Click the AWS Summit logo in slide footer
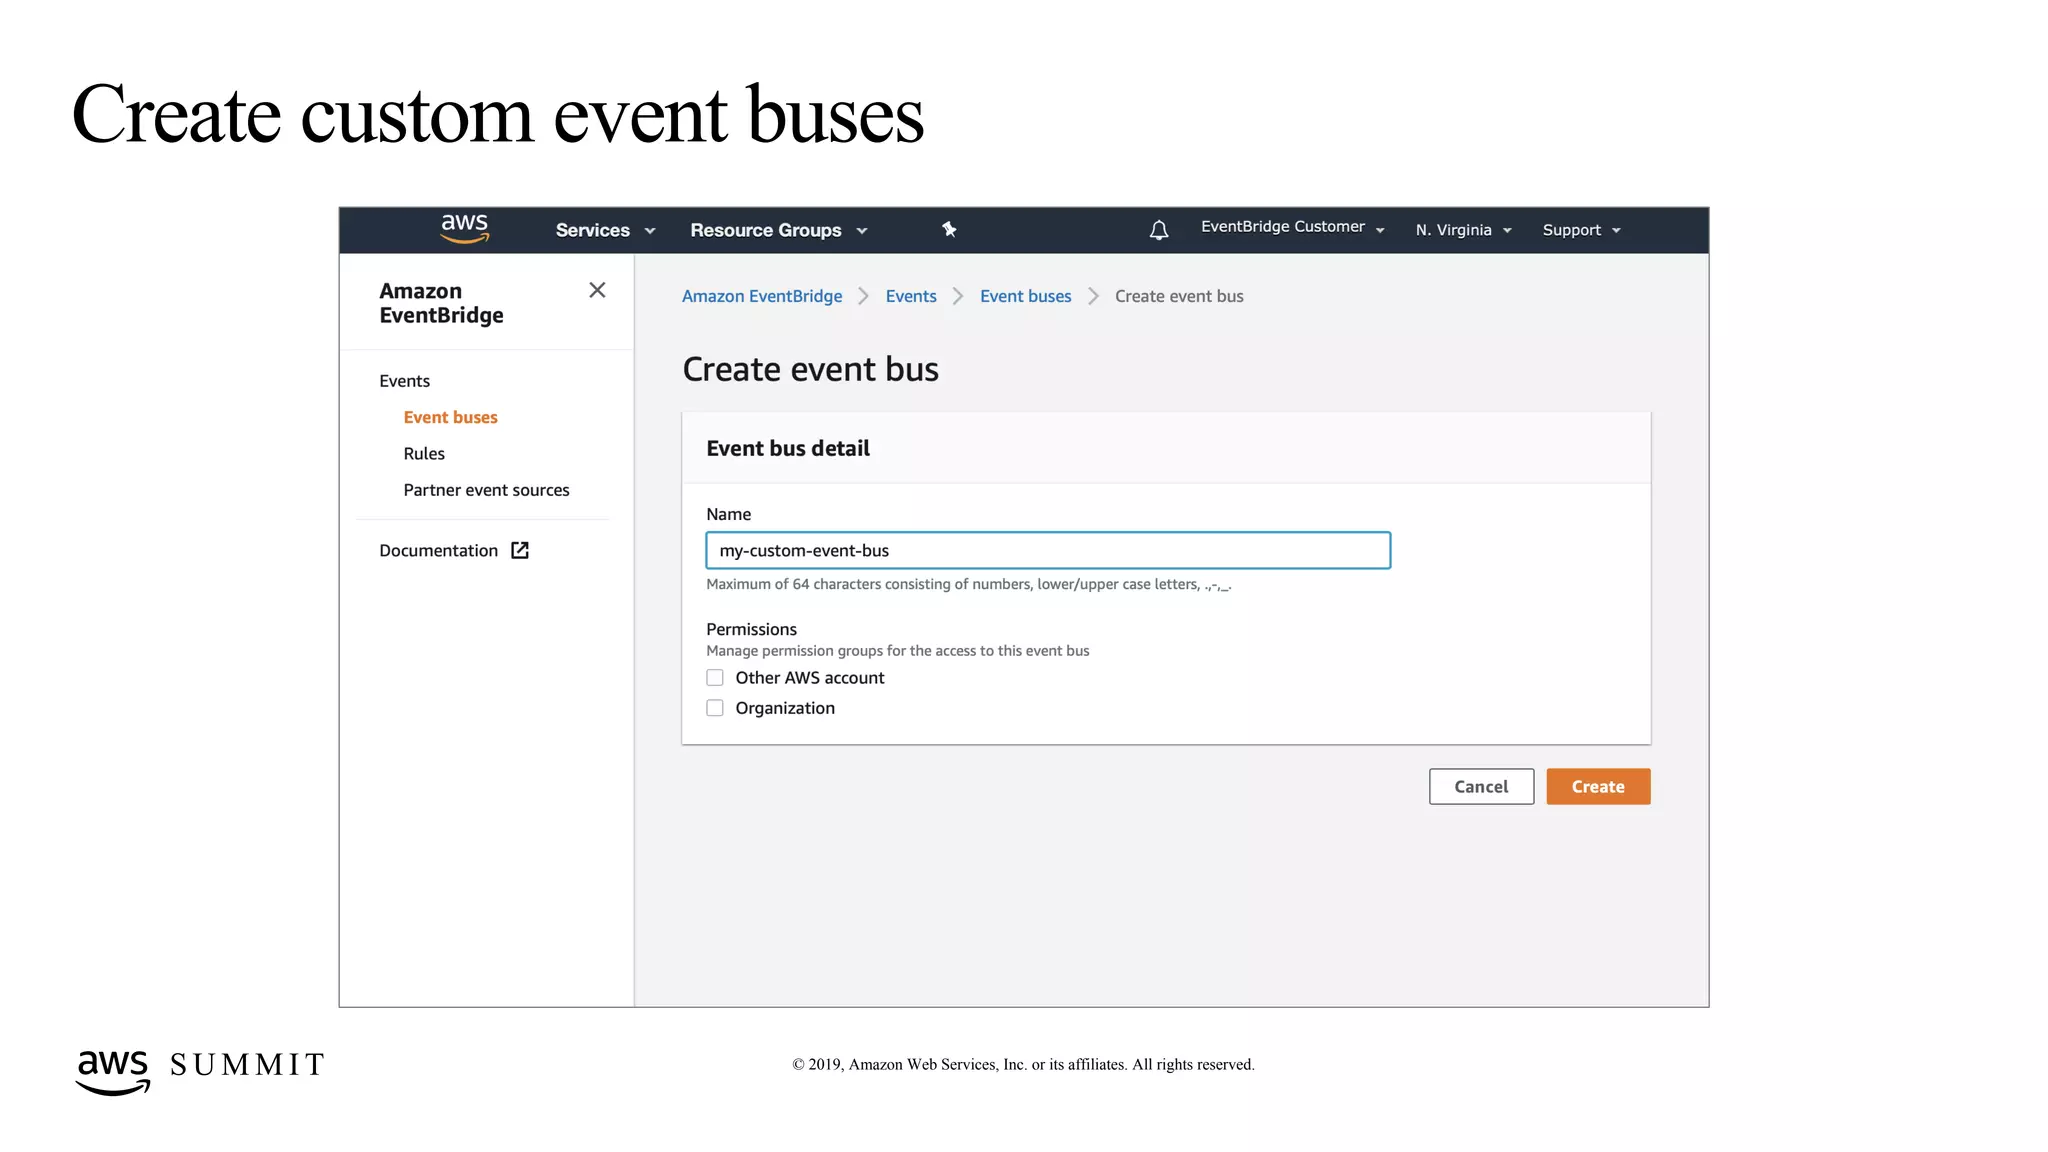 (x=200, y=1071)
